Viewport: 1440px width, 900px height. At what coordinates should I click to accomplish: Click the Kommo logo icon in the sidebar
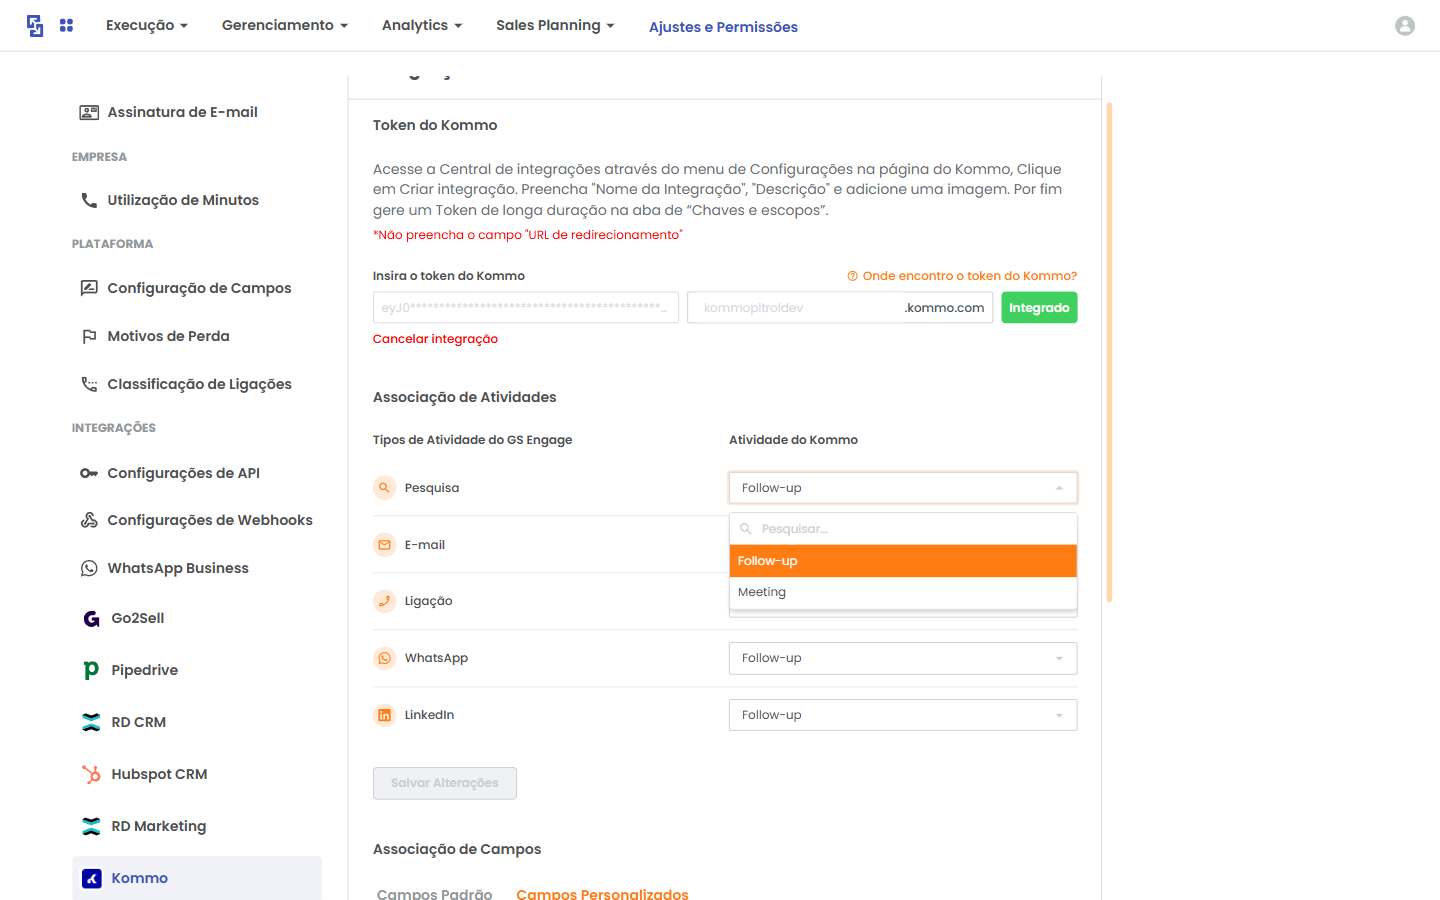coord(91,878)
